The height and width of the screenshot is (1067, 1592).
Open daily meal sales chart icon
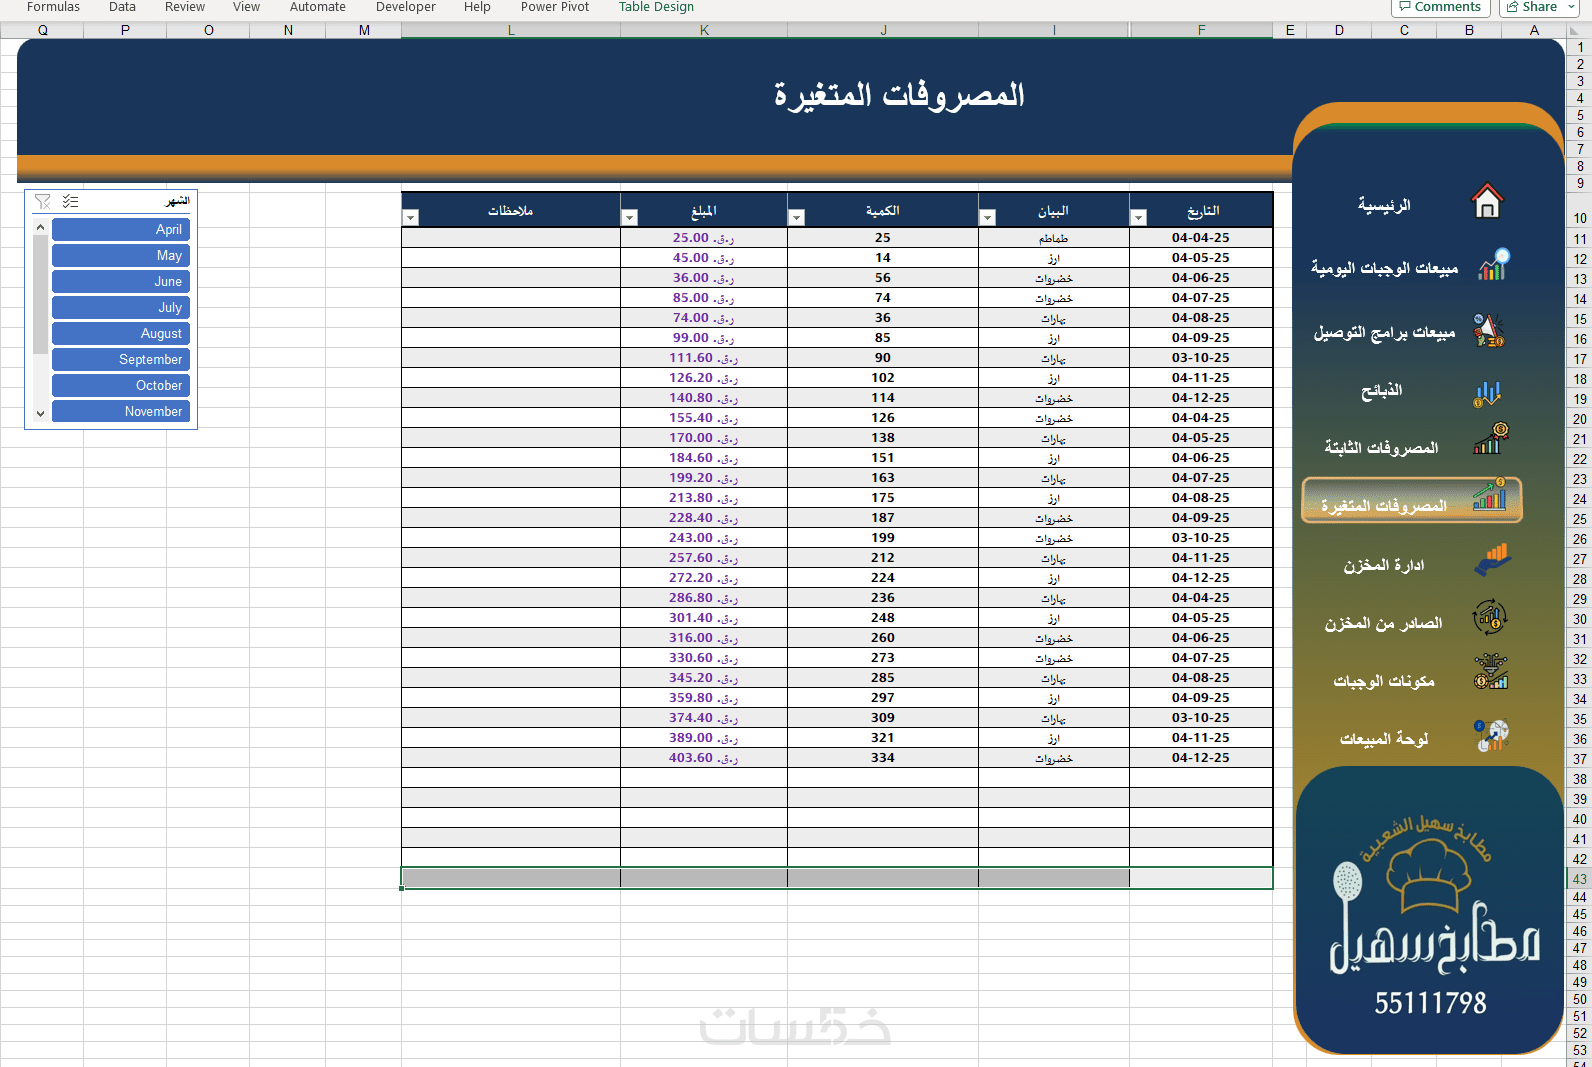[1493, 265]
